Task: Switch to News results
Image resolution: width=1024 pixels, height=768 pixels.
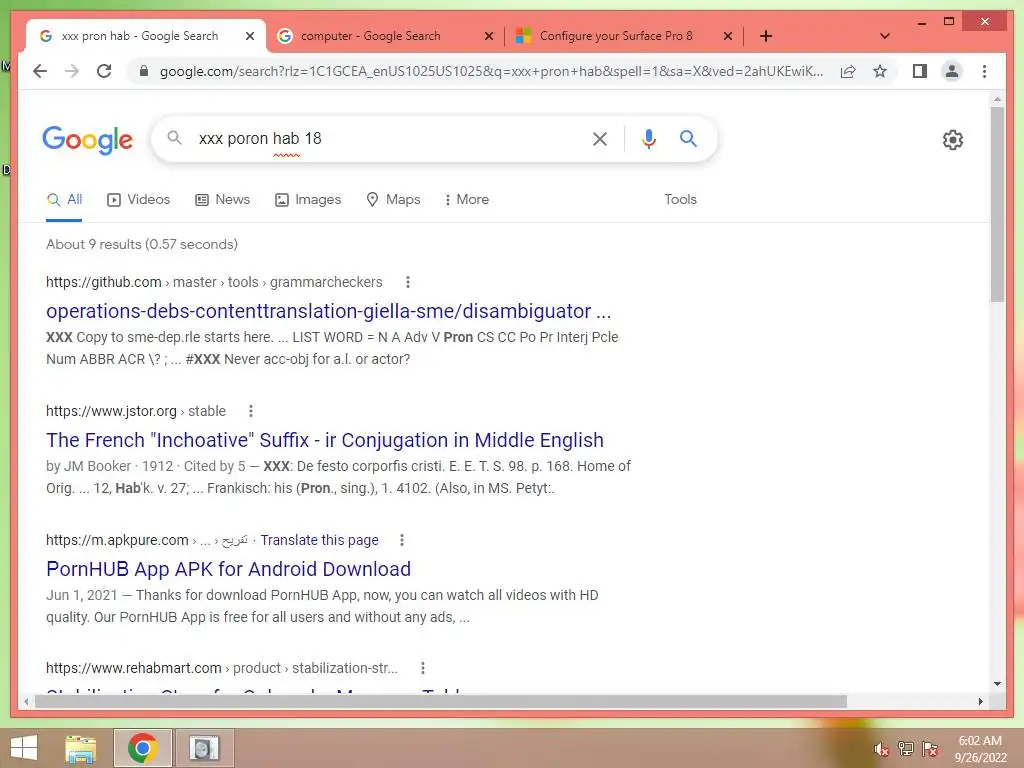Action: (x=223, y=199)
